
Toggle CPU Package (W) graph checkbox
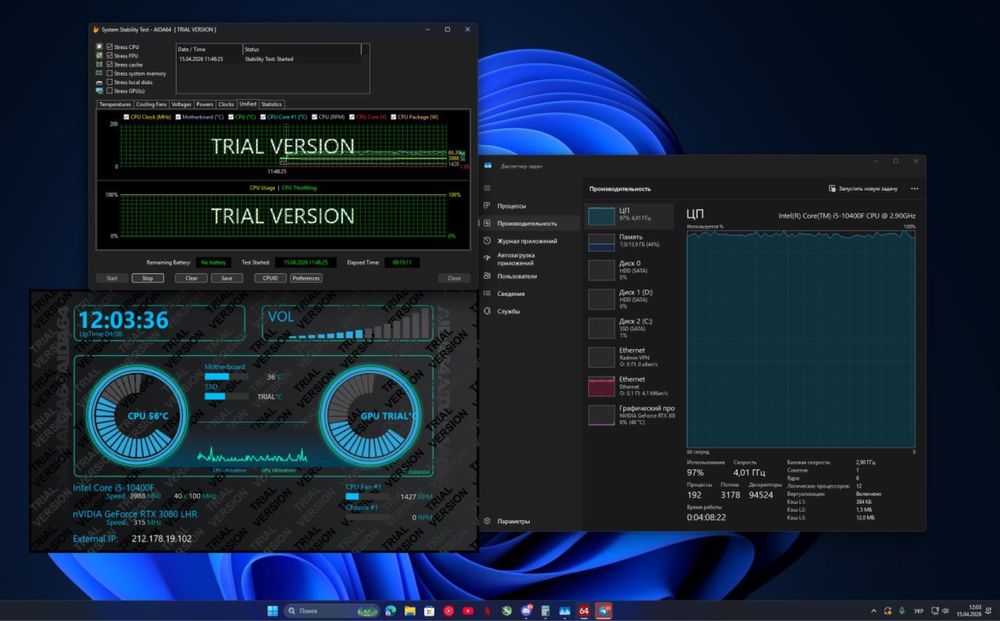click(x=393, y=117)
